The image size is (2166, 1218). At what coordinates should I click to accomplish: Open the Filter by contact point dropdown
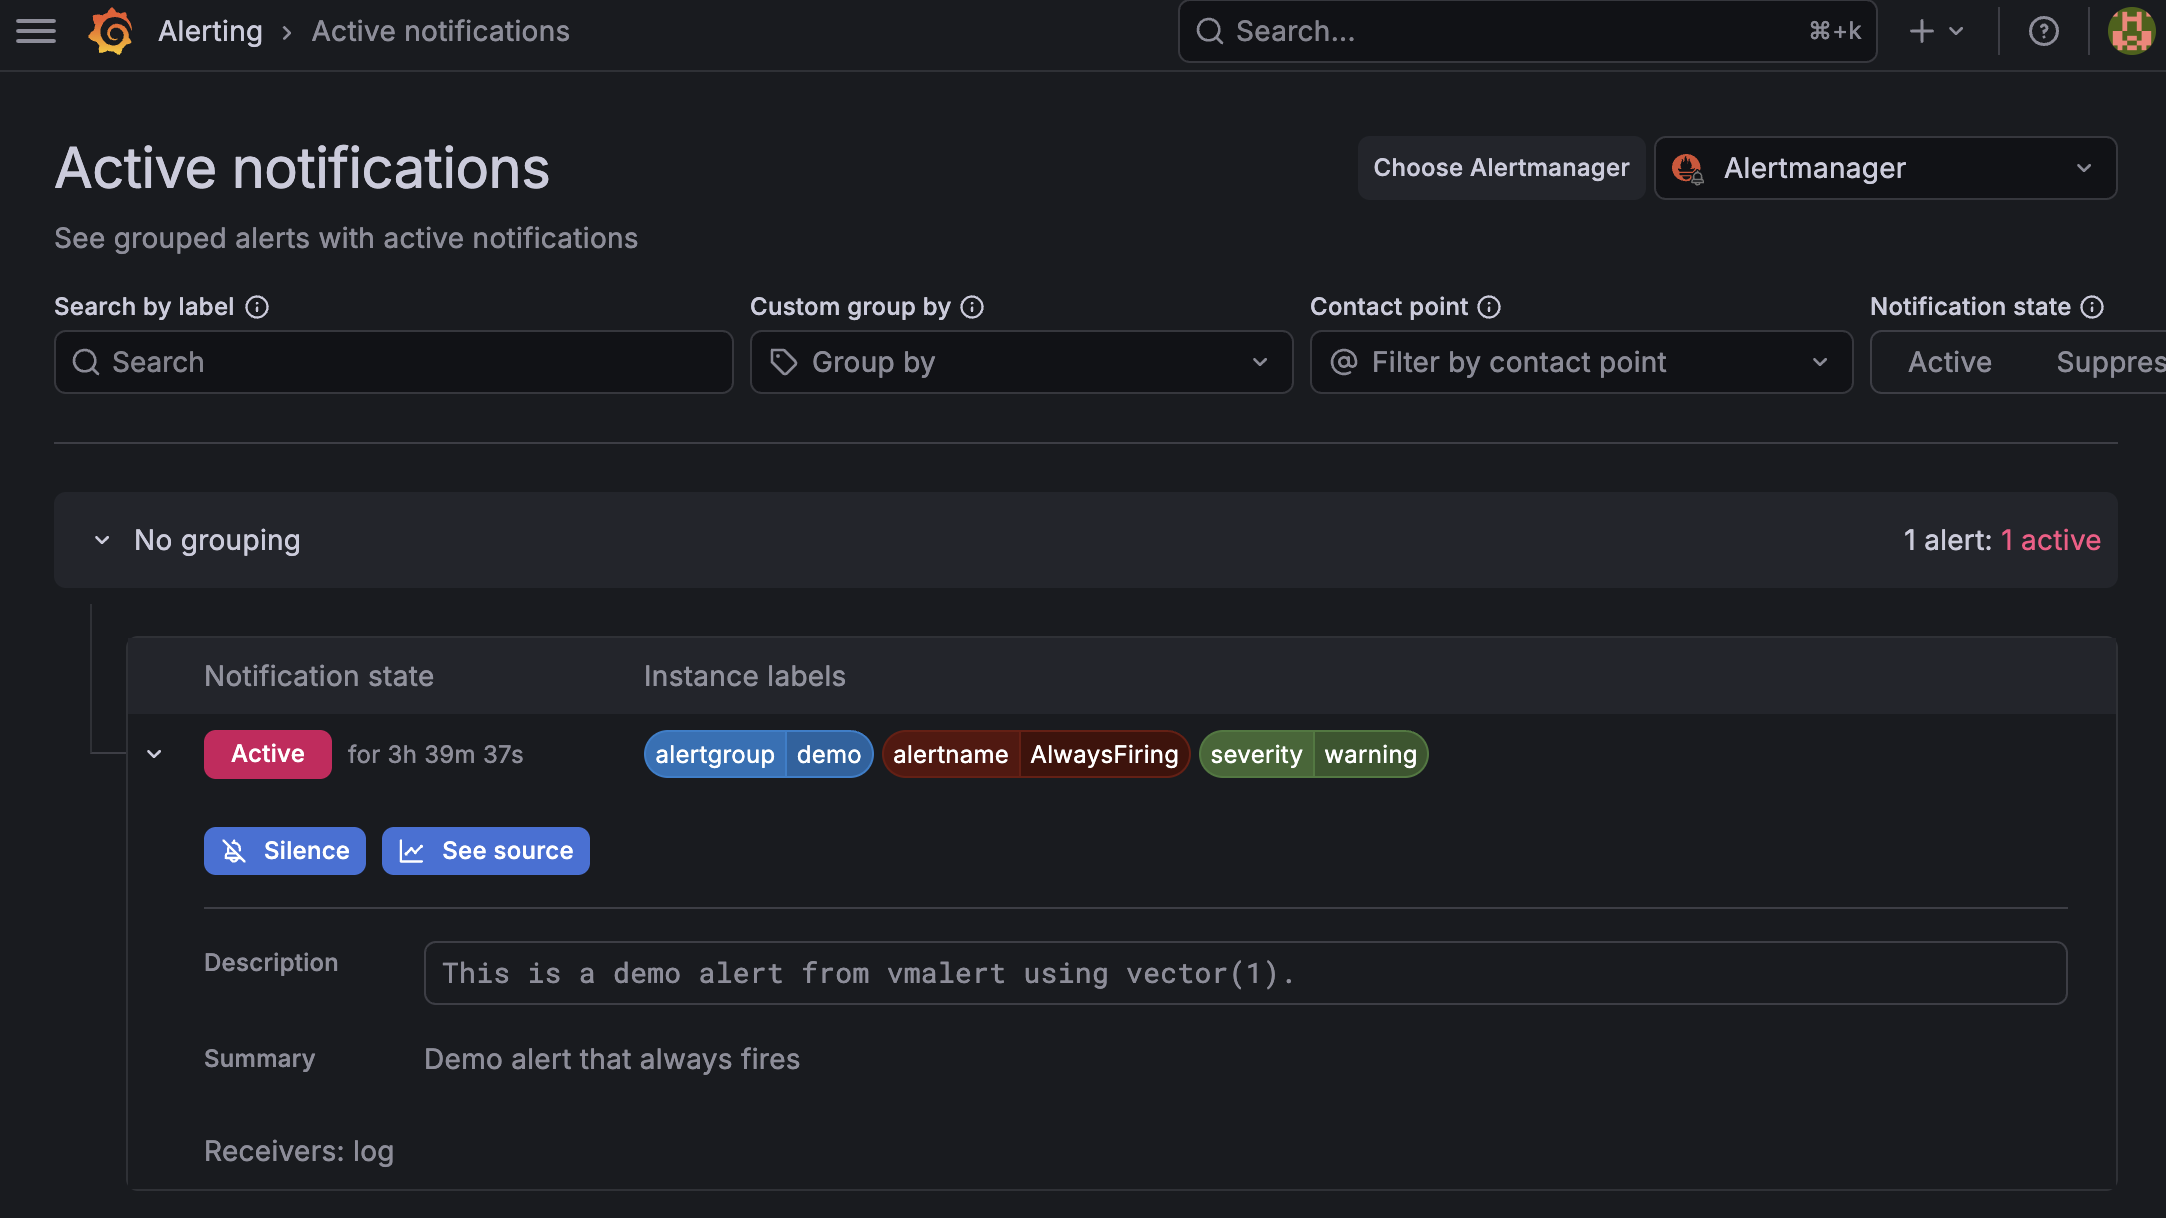pyautogui.click(x=1580, y=362)
